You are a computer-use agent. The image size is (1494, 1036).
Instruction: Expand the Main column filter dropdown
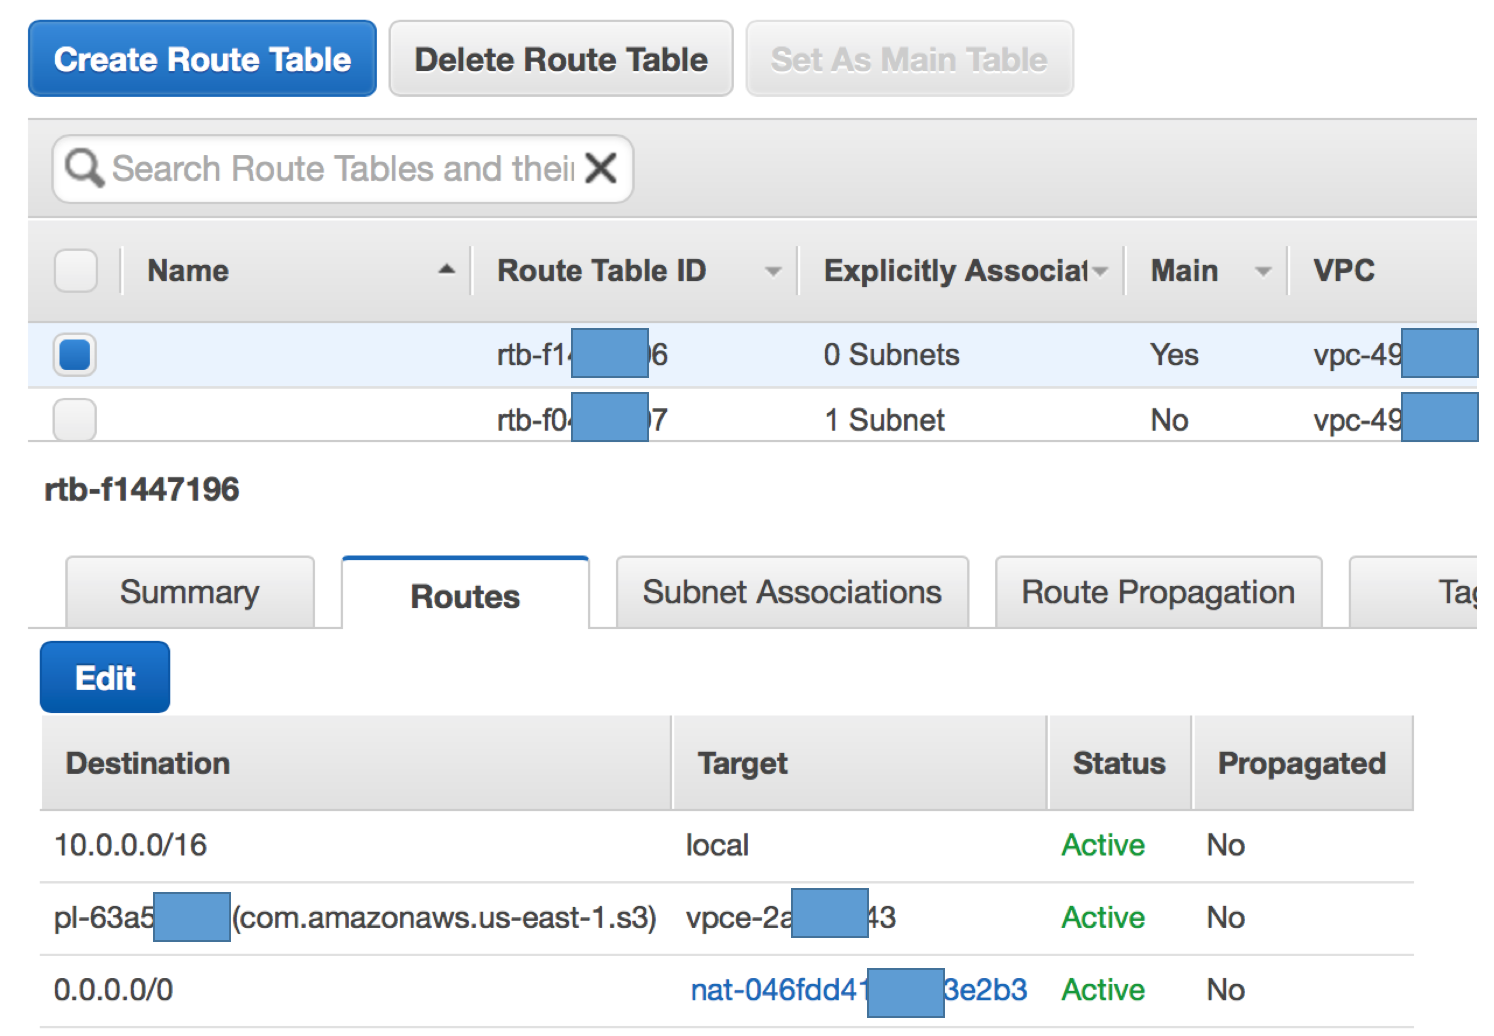[1263, 271]
